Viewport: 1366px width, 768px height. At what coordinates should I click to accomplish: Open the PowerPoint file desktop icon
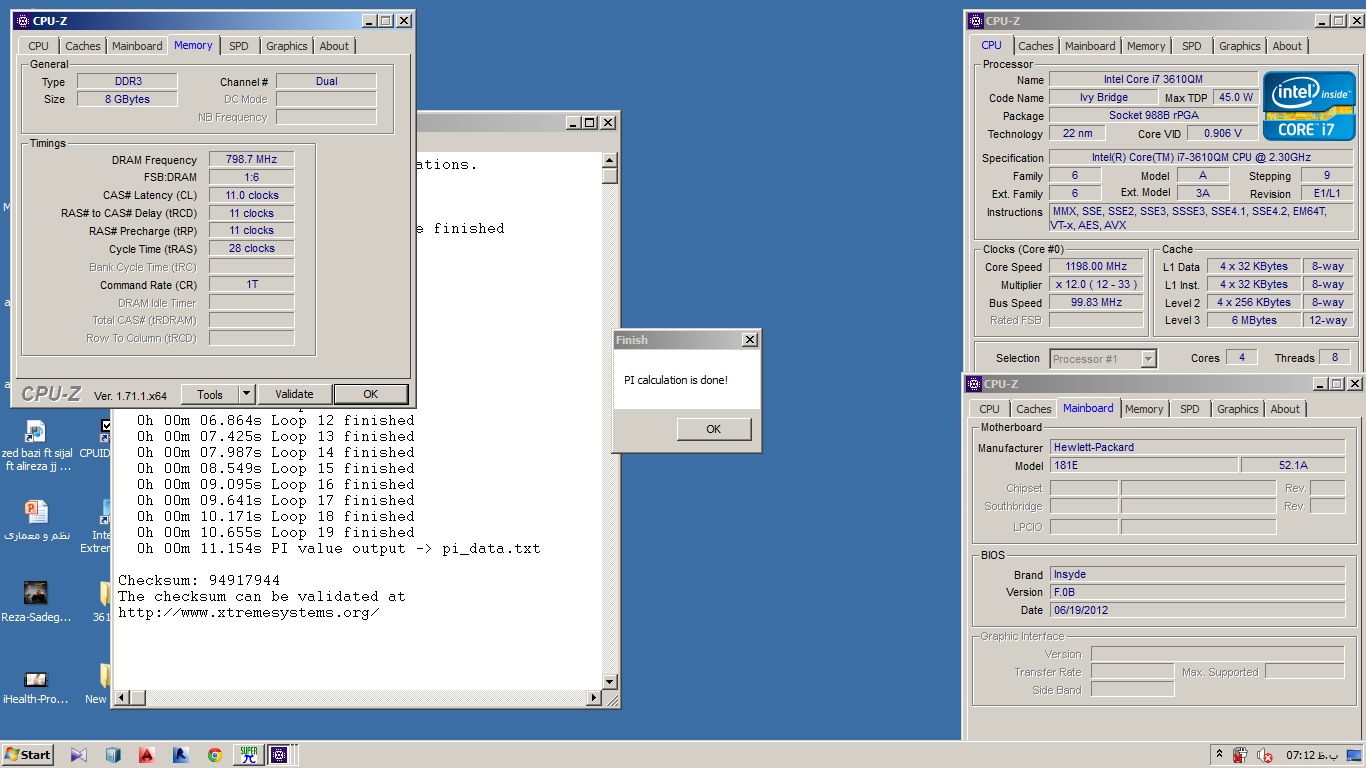pos(37,520)
